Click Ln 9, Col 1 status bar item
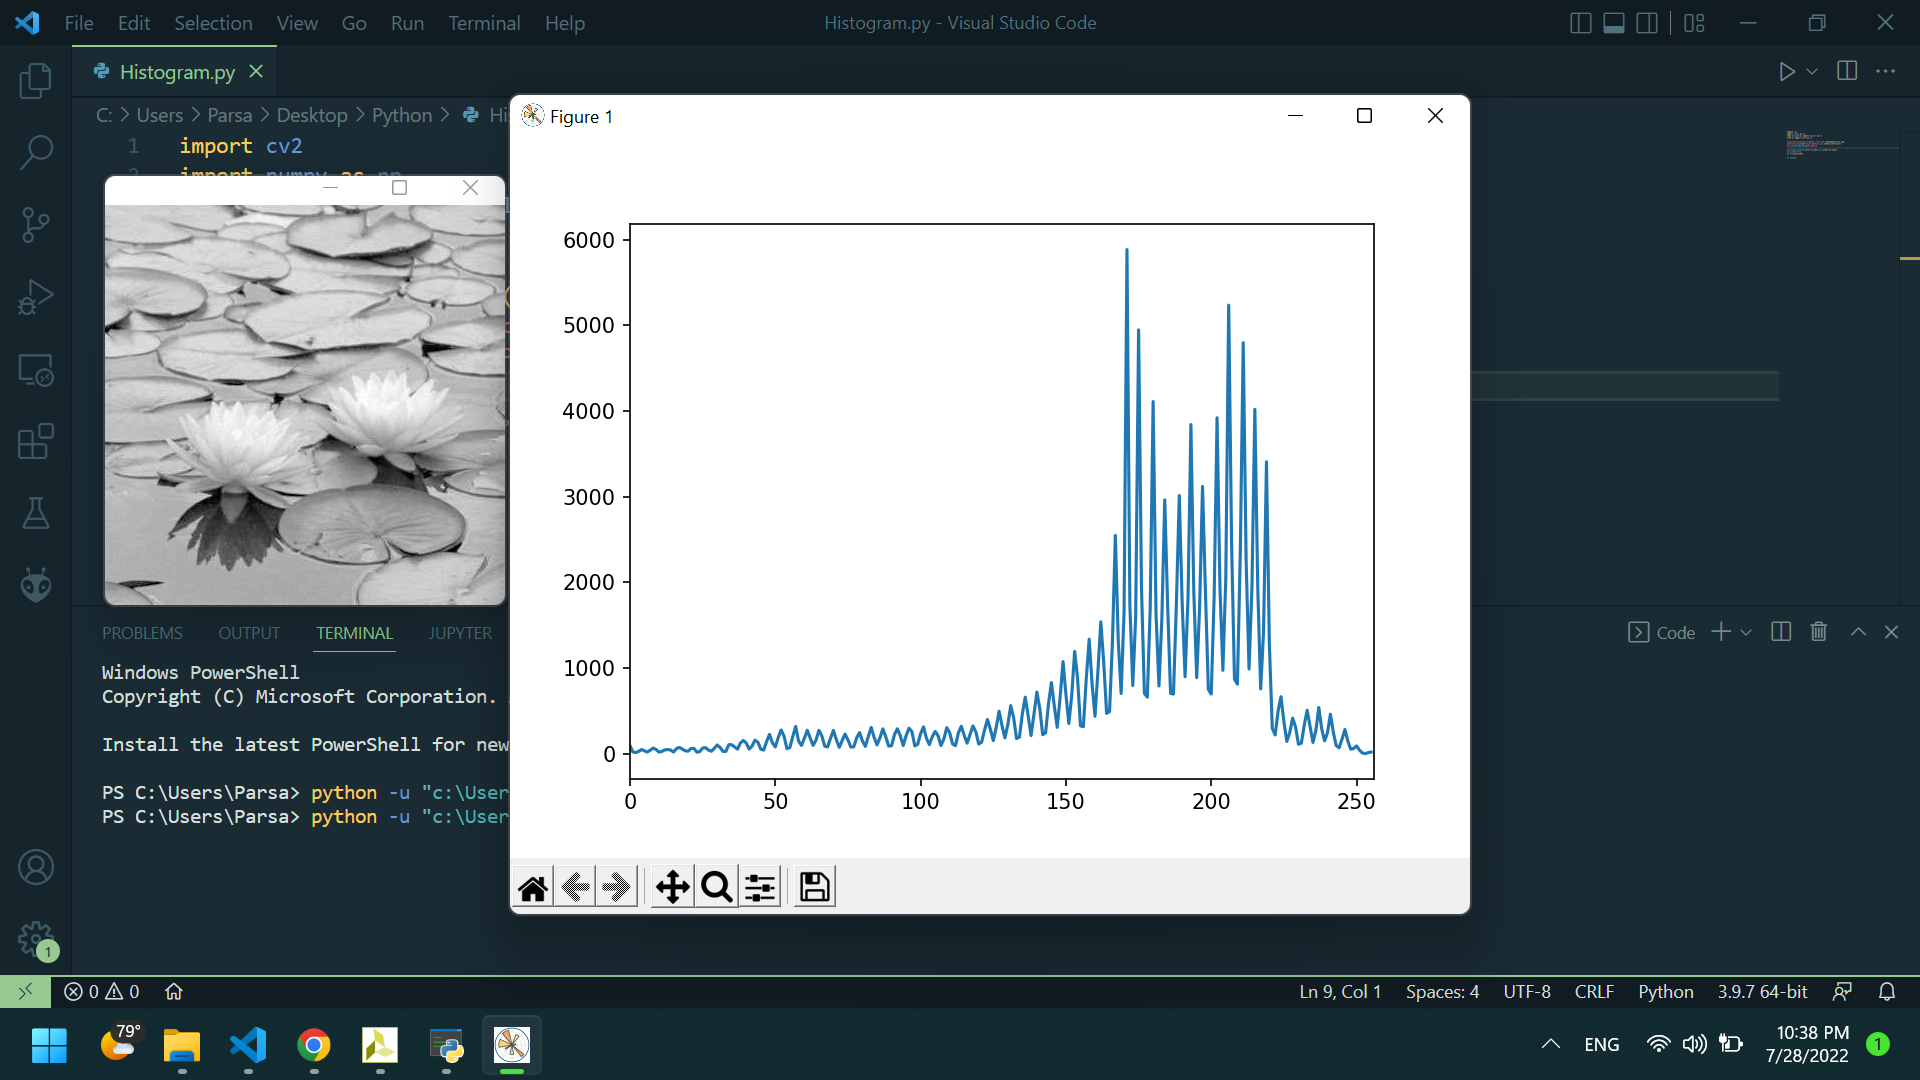The width and height of the screenshot is (1920, 1080). [x=1339, y=991]
